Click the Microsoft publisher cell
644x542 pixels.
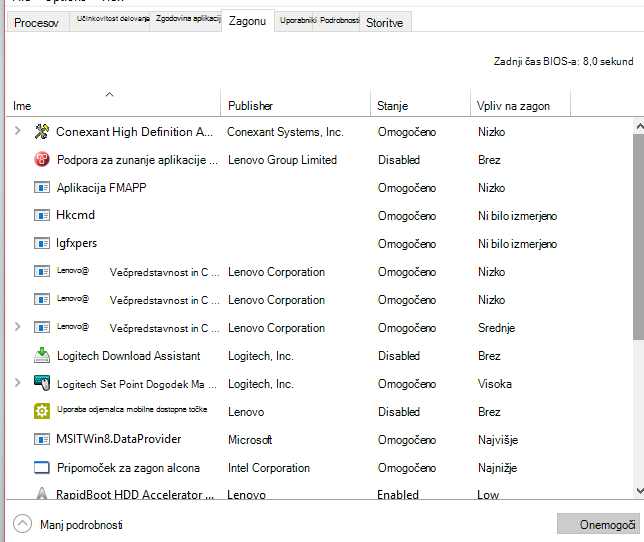(x=250, y=440)
